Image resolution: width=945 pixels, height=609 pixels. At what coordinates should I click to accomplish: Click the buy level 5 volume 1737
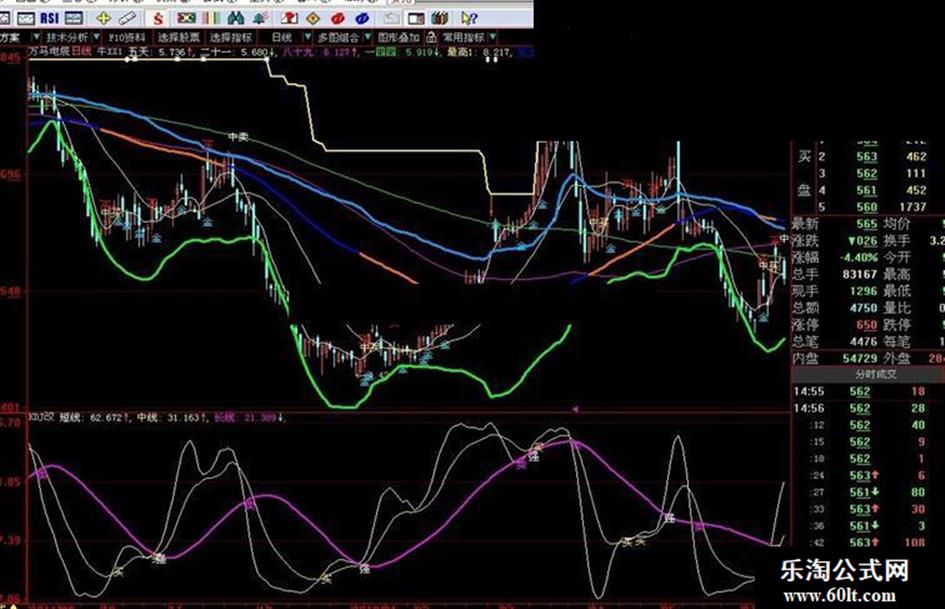coord(912,207)
